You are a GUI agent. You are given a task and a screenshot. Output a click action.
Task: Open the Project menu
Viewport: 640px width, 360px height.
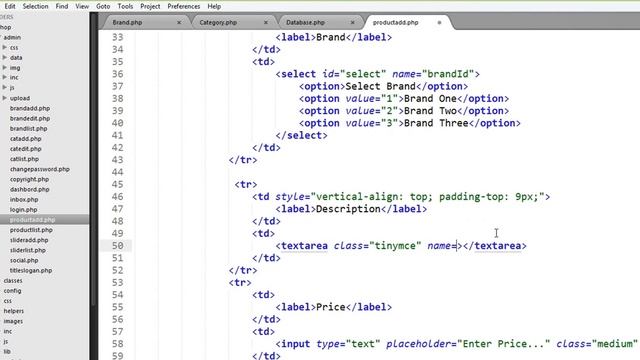(150, 7)
